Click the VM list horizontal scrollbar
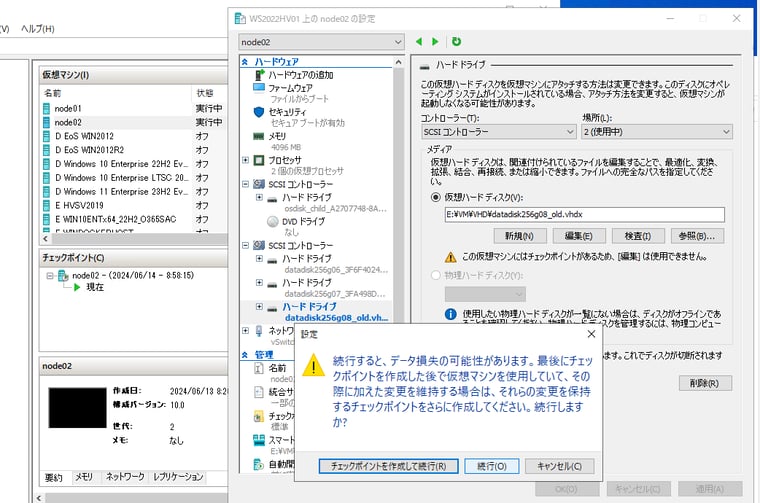Image resolution: width=760 pixels, height=503 pixels. [134, 238]
